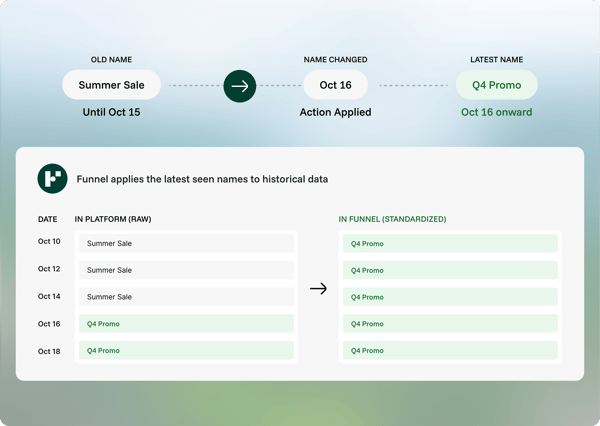Click the Oct 14 Summer Sale raw row
Viewport: 600px width, 426px height.
[186, 297]
